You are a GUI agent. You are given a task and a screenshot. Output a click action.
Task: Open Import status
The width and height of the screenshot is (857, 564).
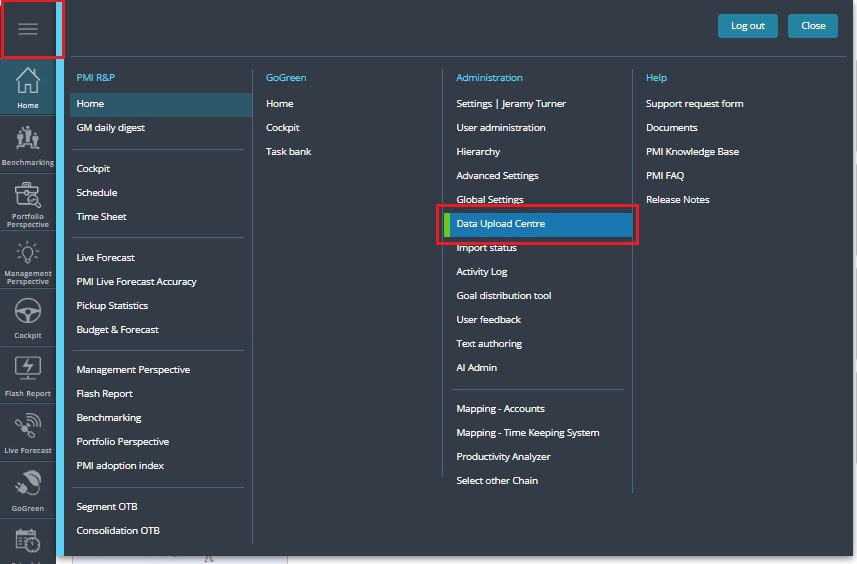pos(486,248)
